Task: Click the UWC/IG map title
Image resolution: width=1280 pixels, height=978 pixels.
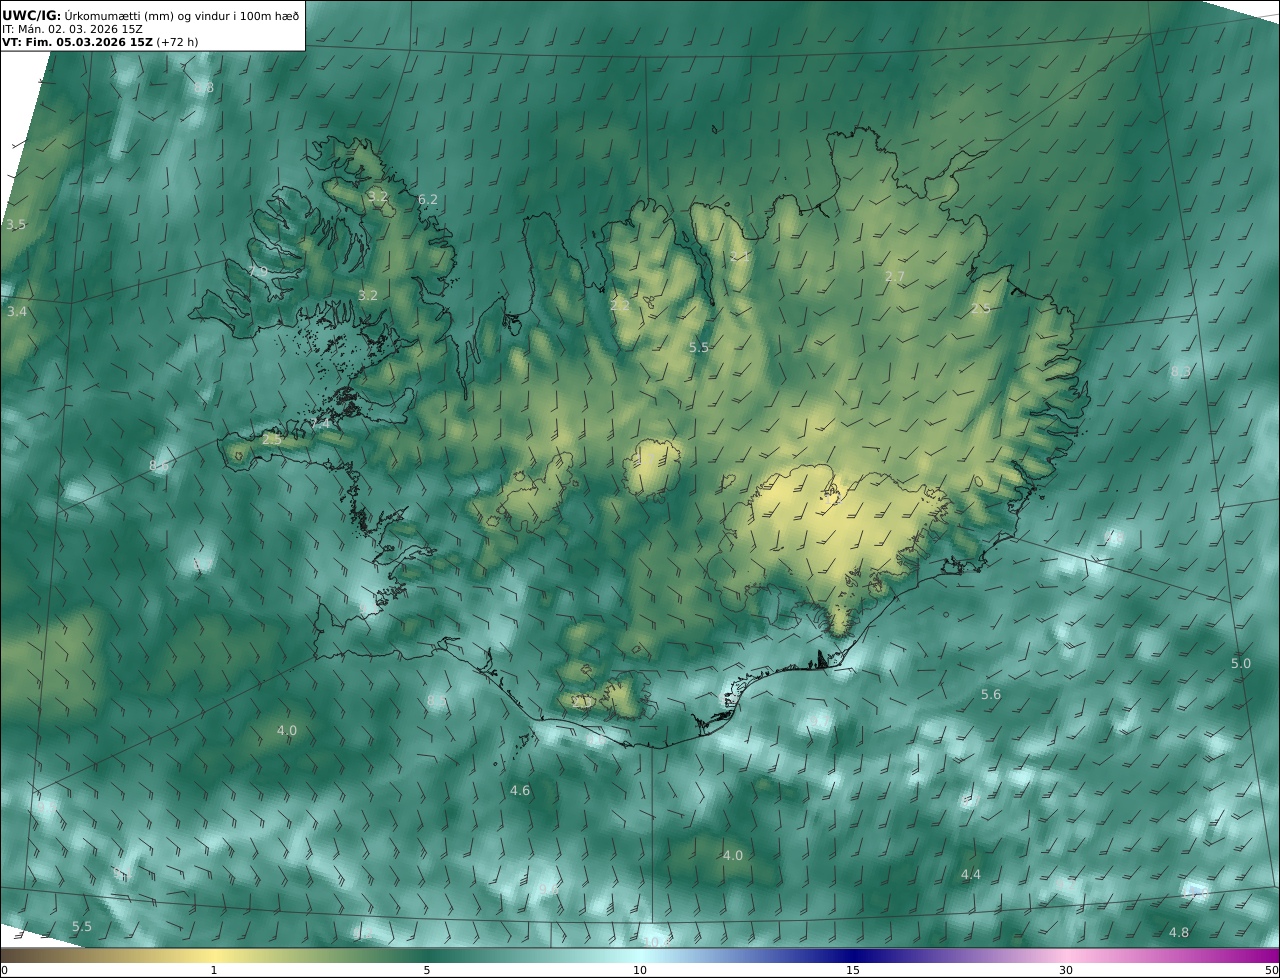Action: point(150,15)
